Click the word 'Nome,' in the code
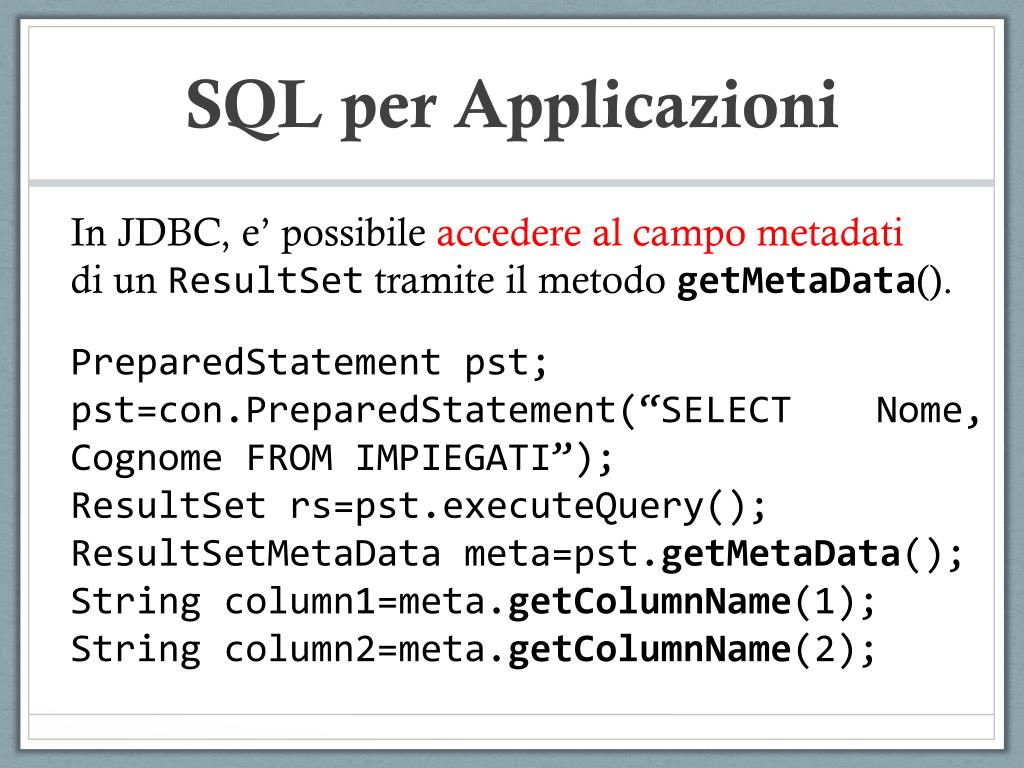1024x768 pixels. coord(928,411)
